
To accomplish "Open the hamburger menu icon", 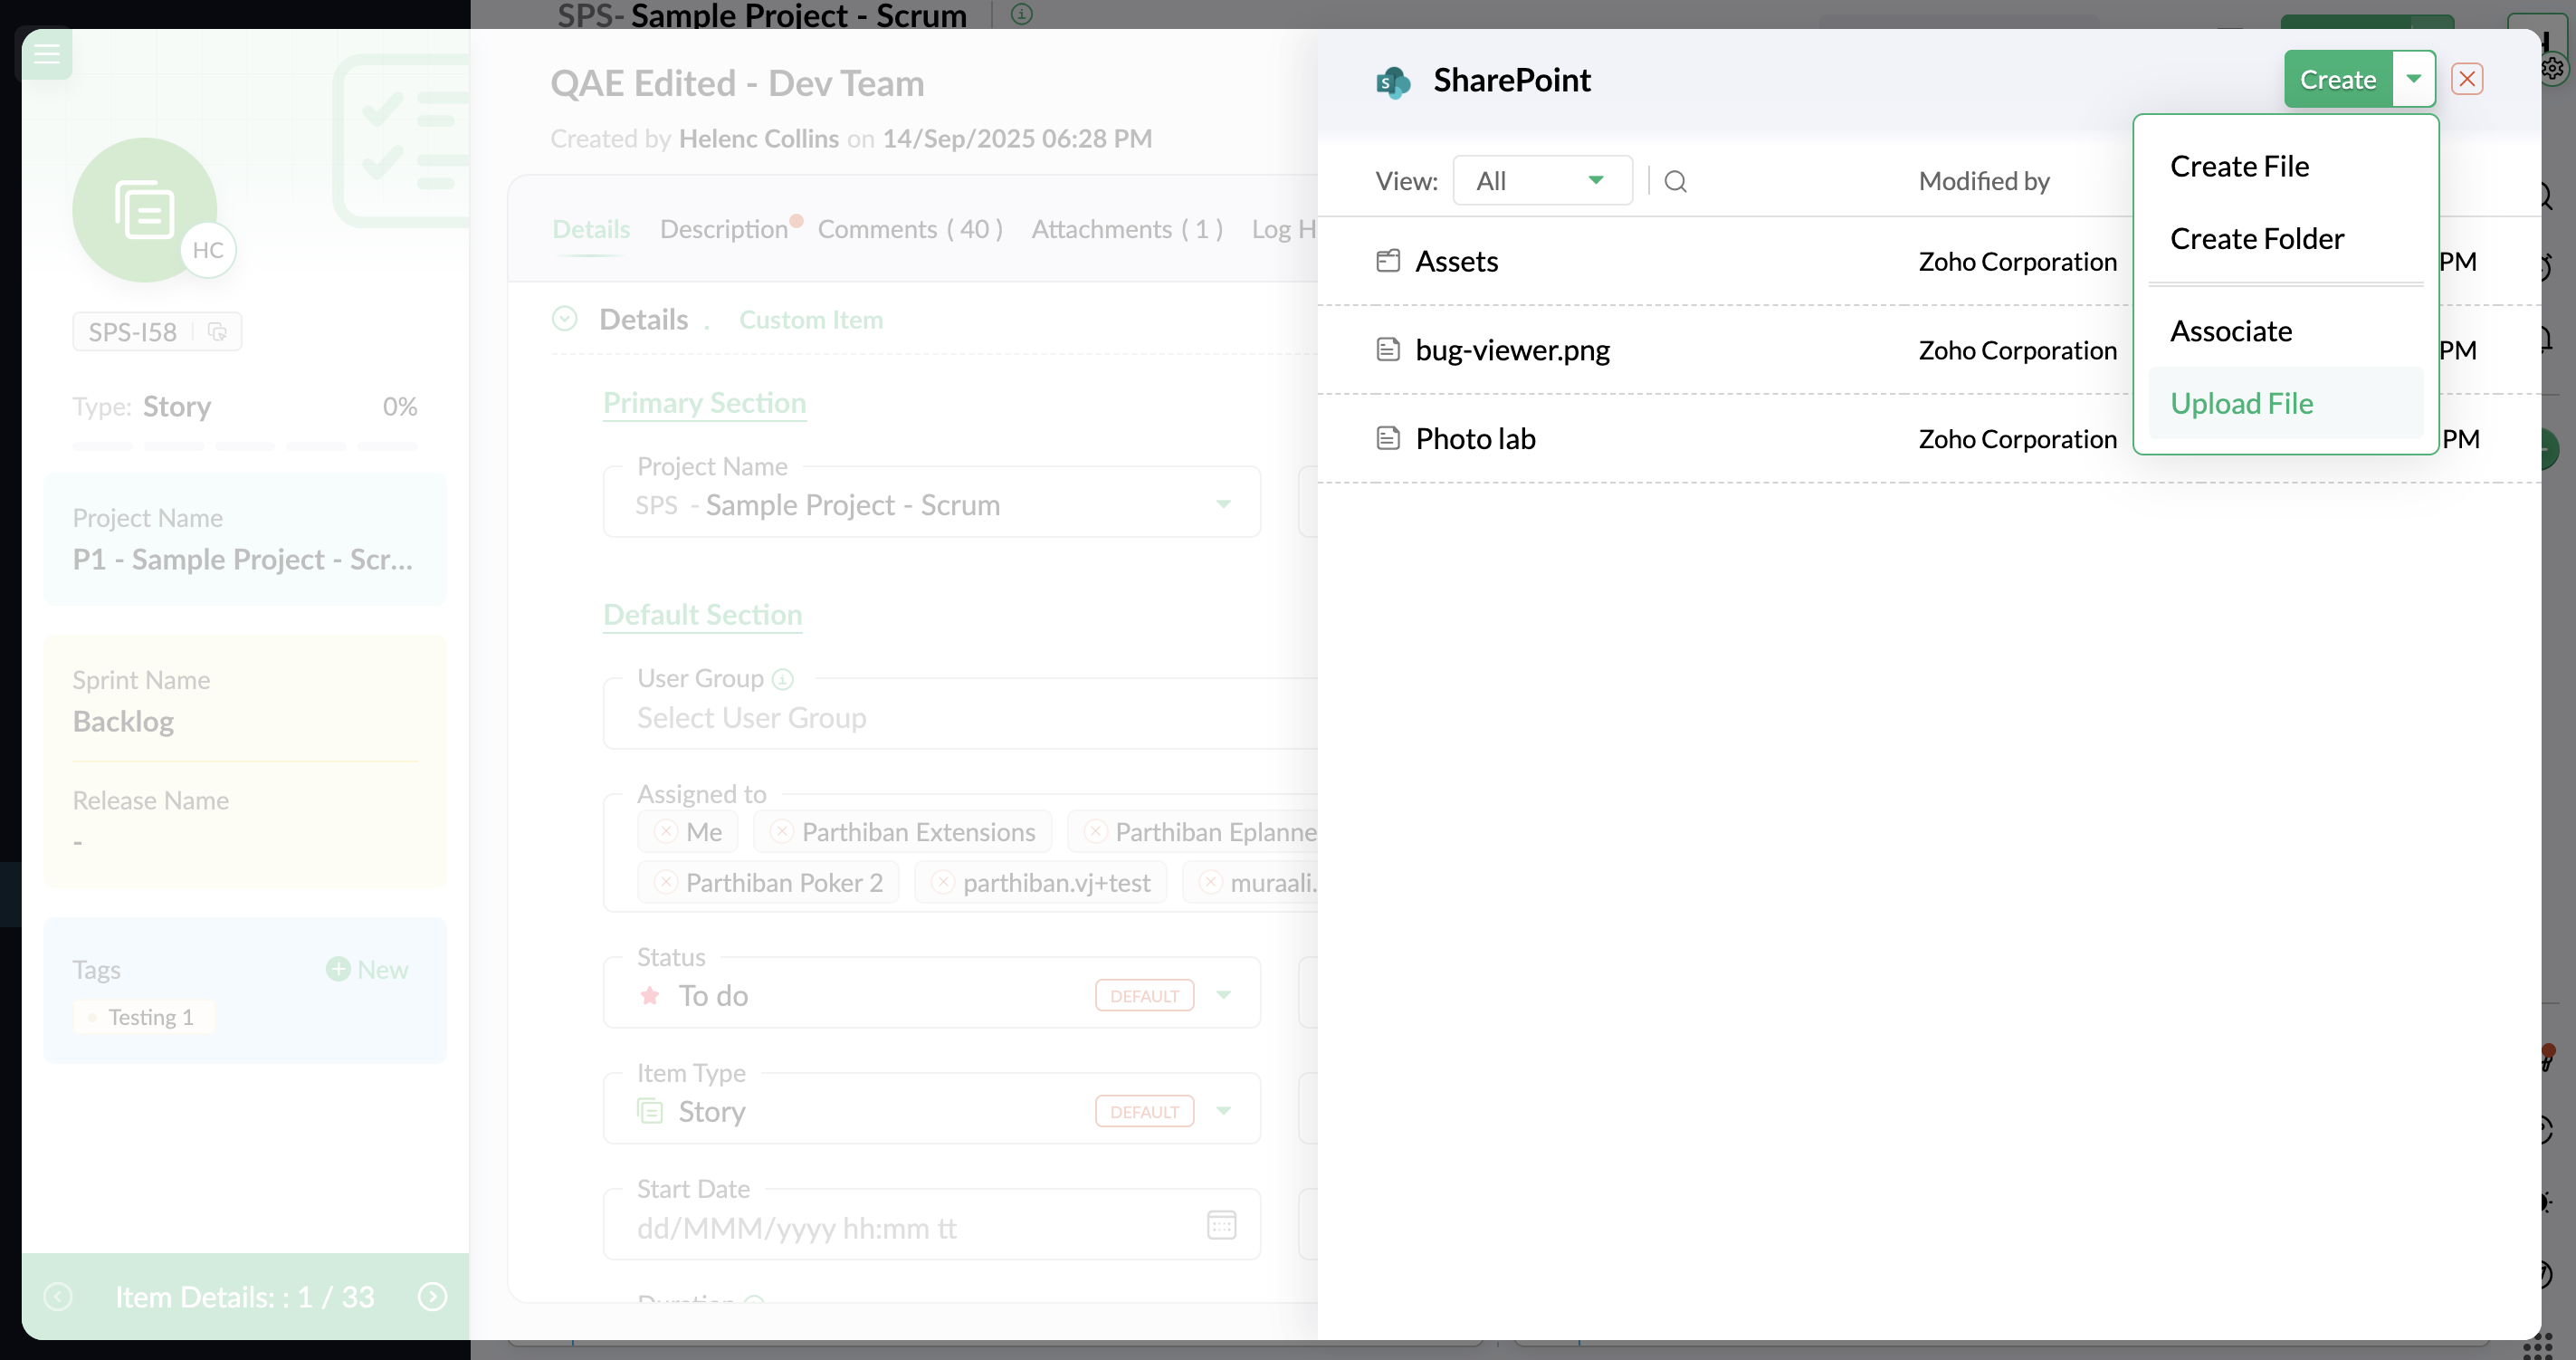I will pos(47,54).
